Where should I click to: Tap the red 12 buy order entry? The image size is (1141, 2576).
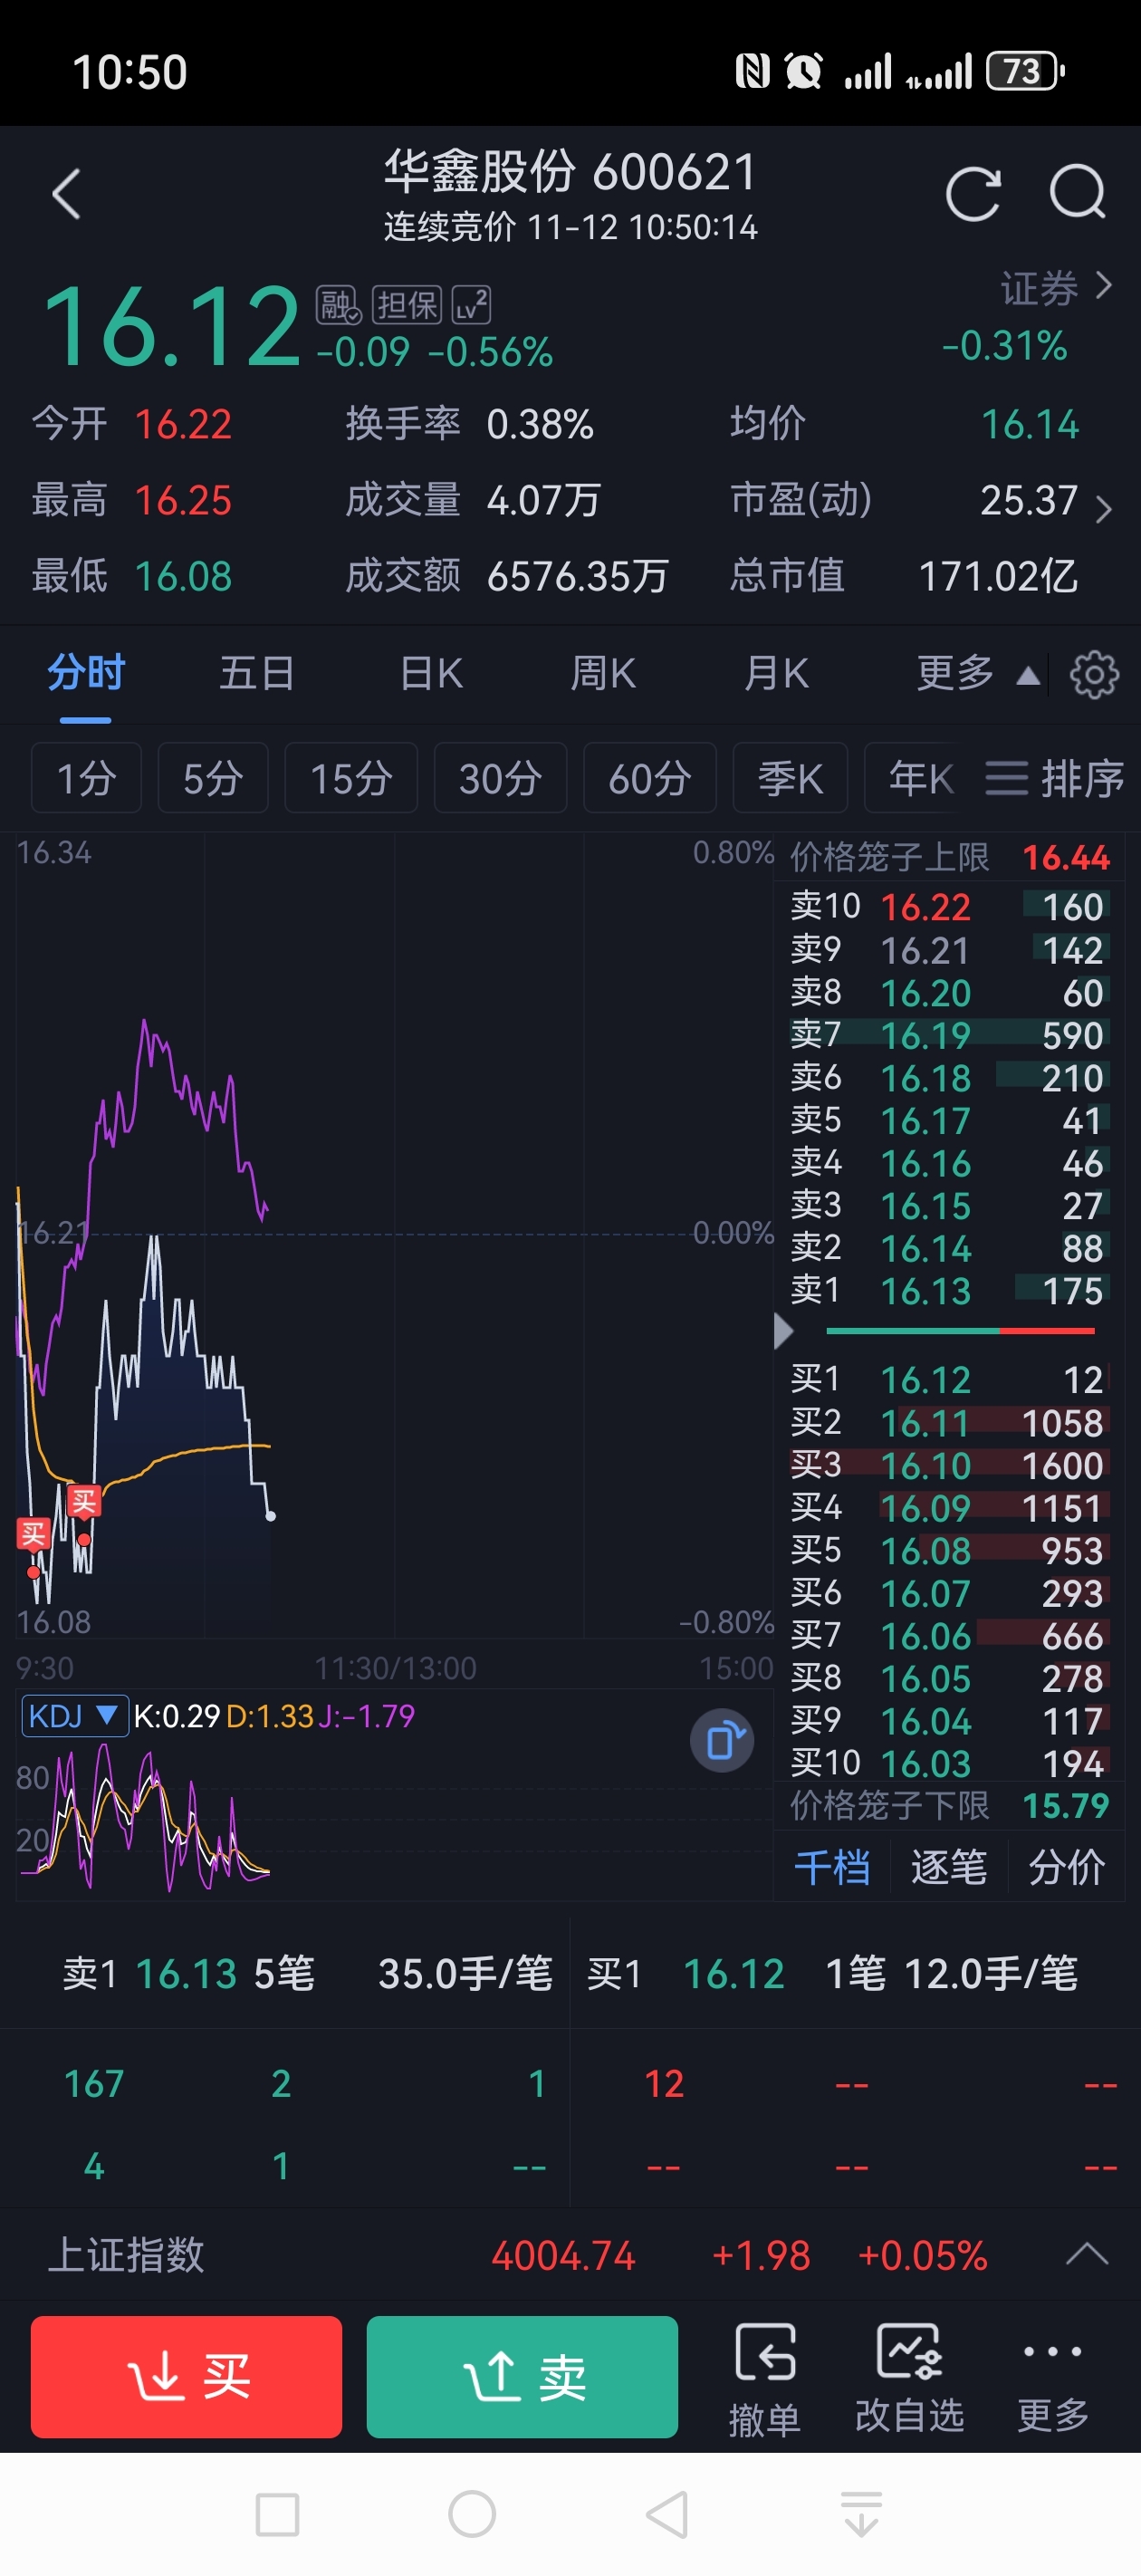pos(664,2084)
